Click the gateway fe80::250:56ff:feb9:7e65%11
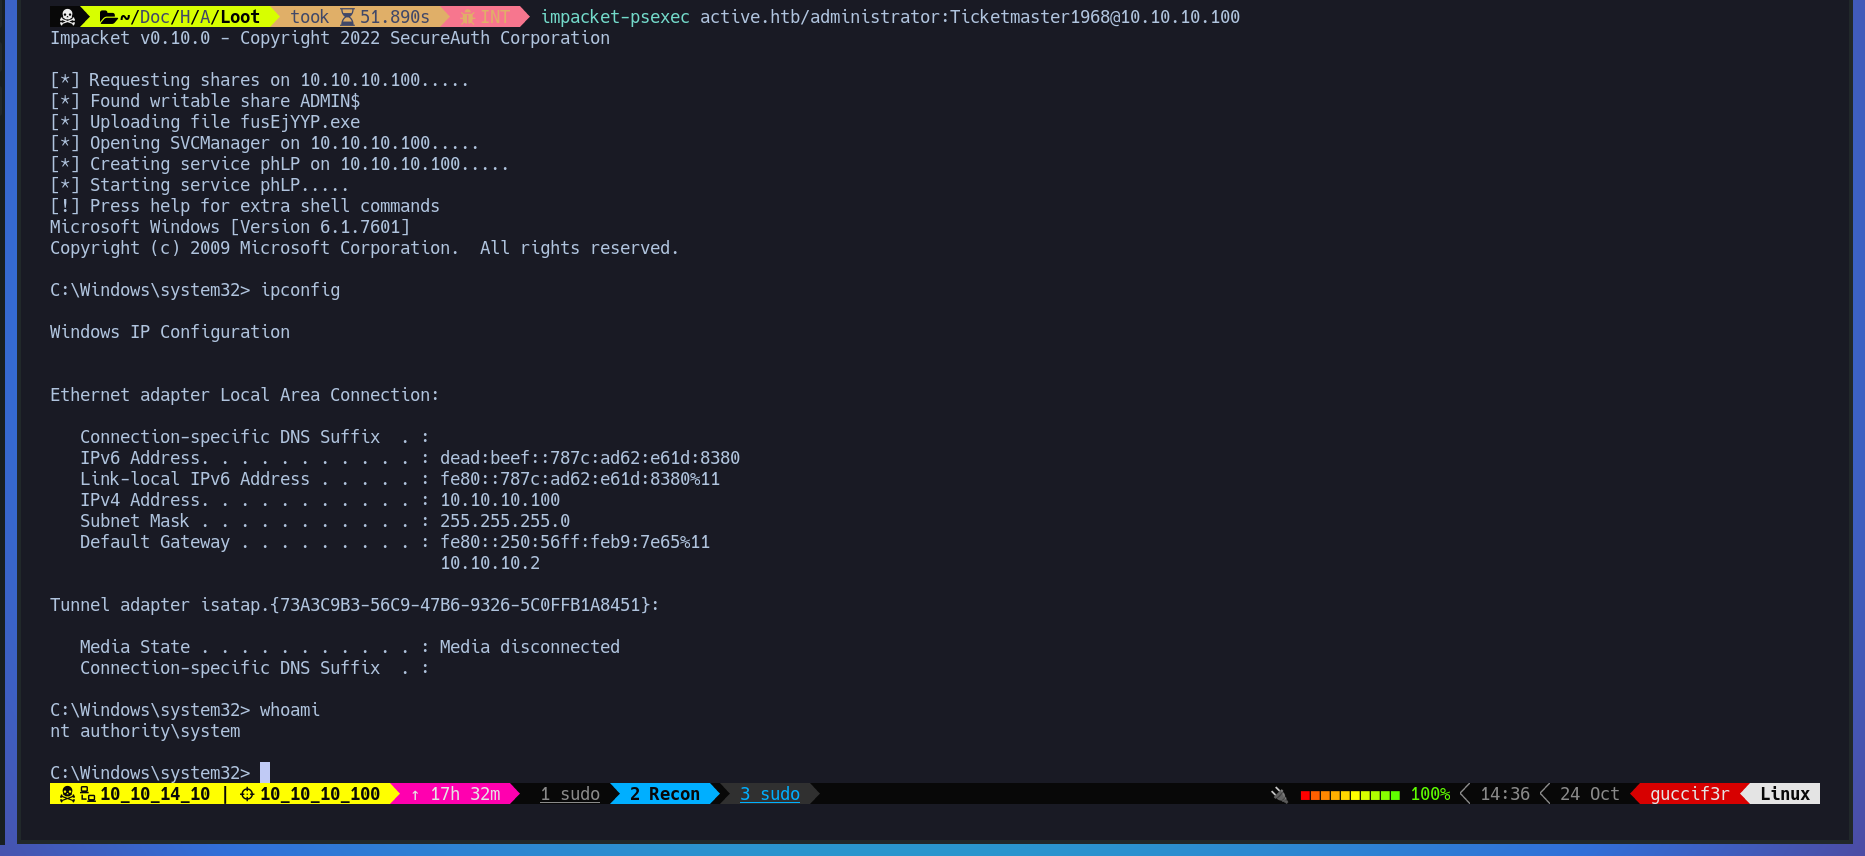Screen dimensions: 1865x856 pos(575,542)
